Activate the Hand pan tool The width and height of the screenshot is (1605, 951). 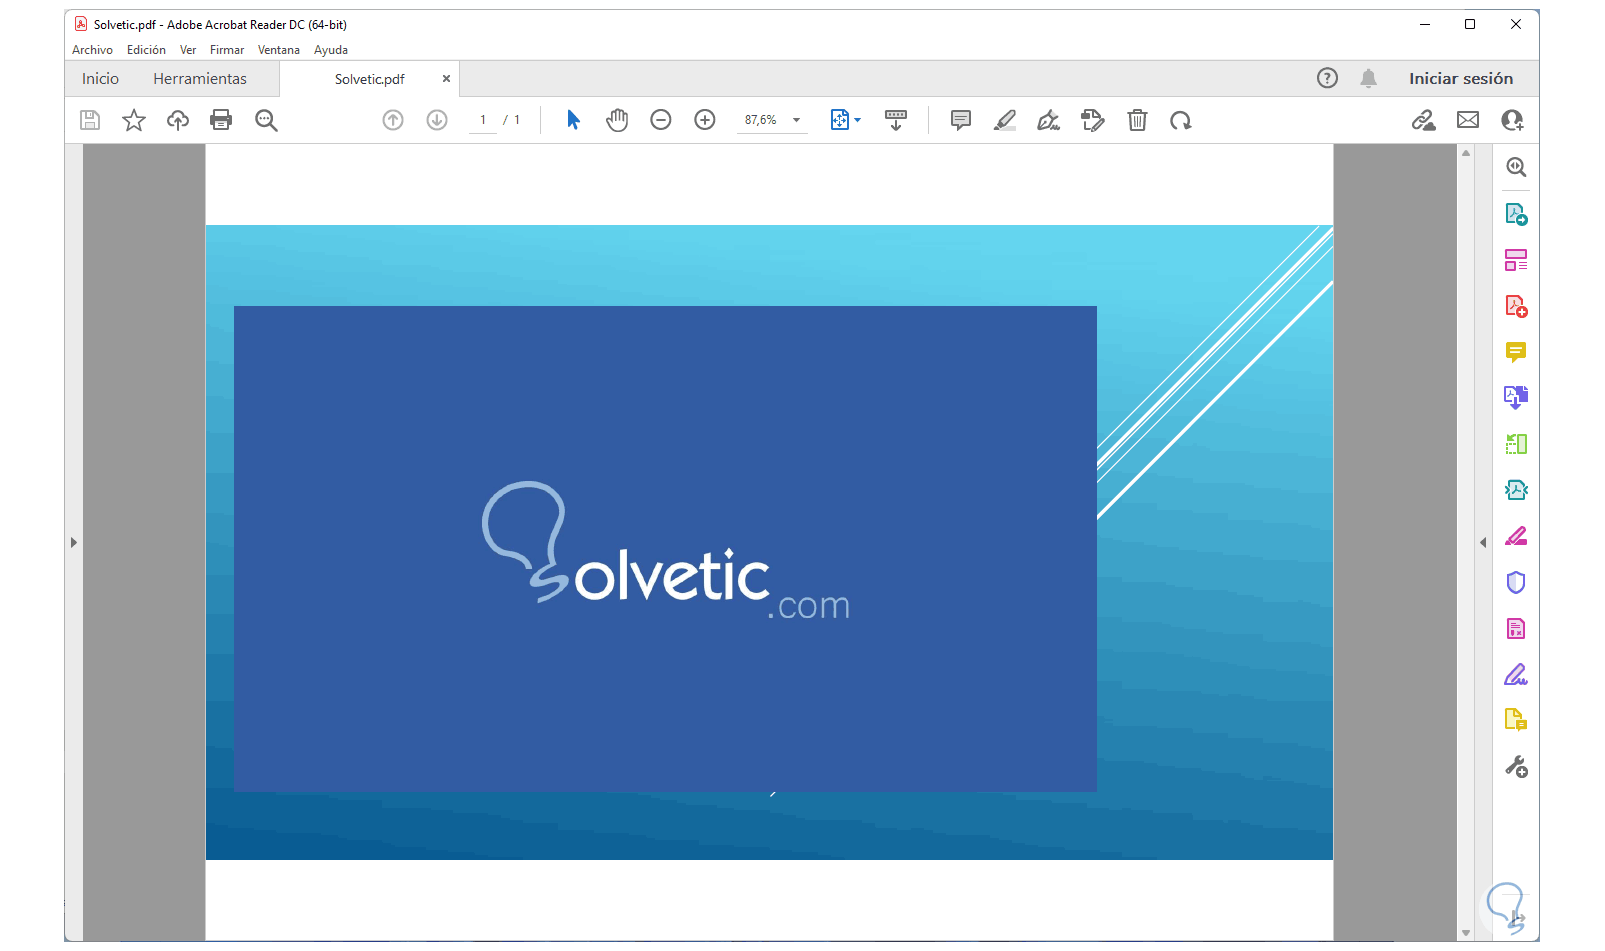click(x=617, y=120)
